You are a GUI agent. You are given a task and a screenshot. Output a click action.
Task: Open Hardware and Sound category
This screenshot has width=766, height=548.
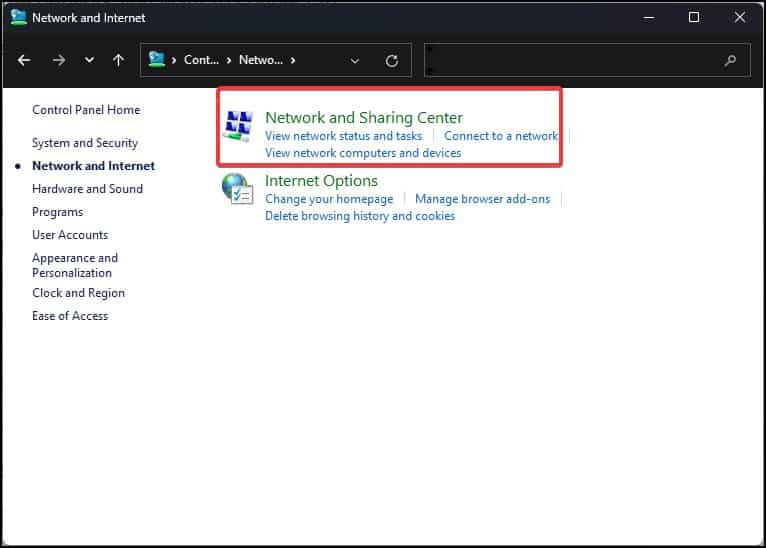click(87, 189)
